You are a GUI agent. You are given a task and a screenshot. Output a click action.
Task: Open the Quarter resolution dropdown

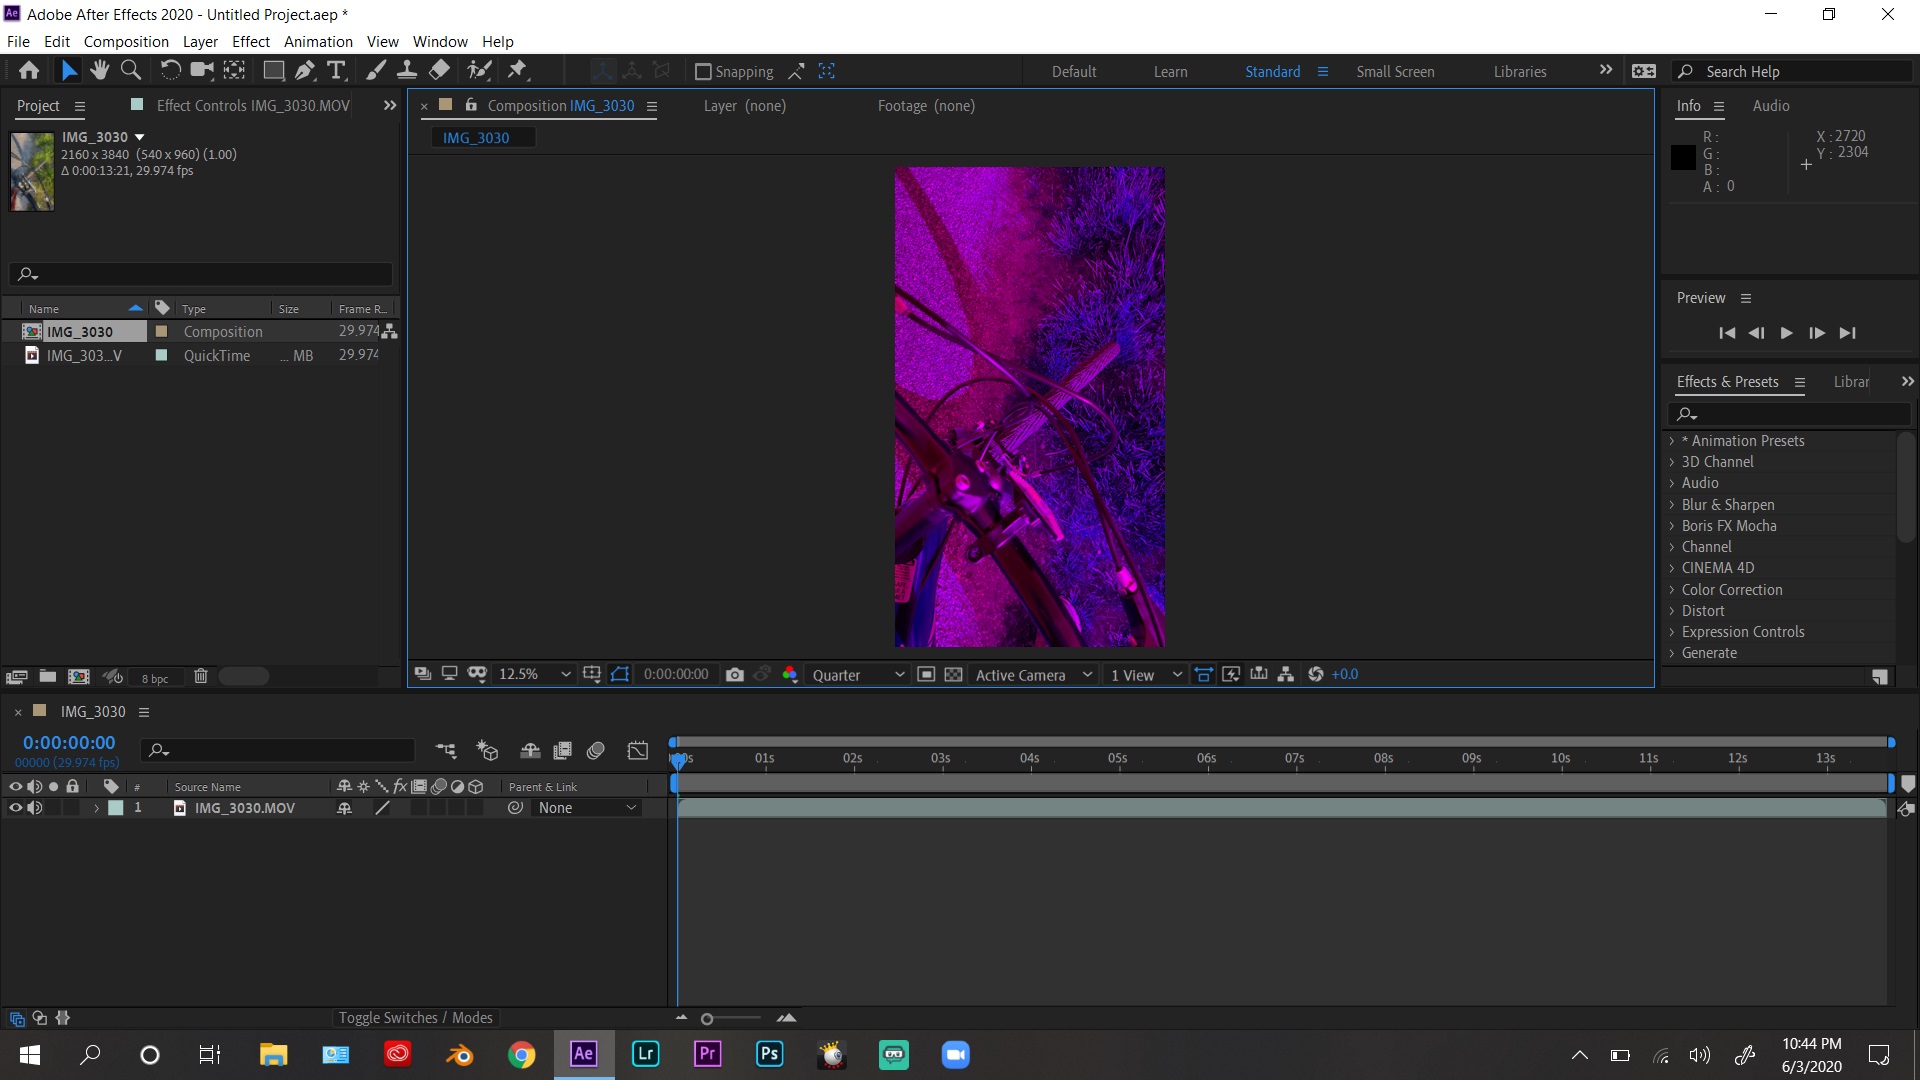(x=857, y=675)
